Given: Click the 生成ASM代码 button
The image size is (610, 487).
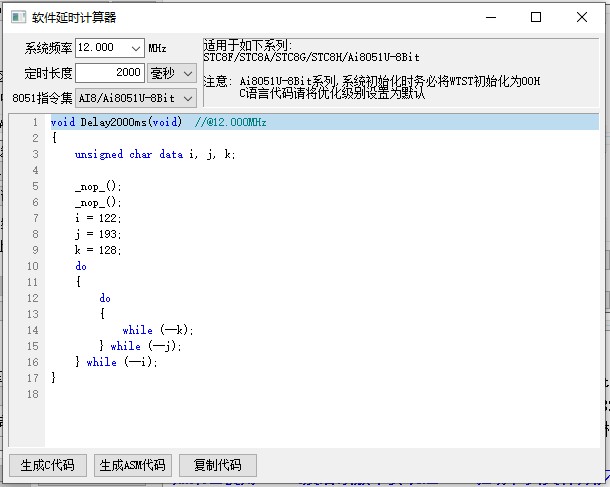Looking at the screenshot, I should coord(132,465).
